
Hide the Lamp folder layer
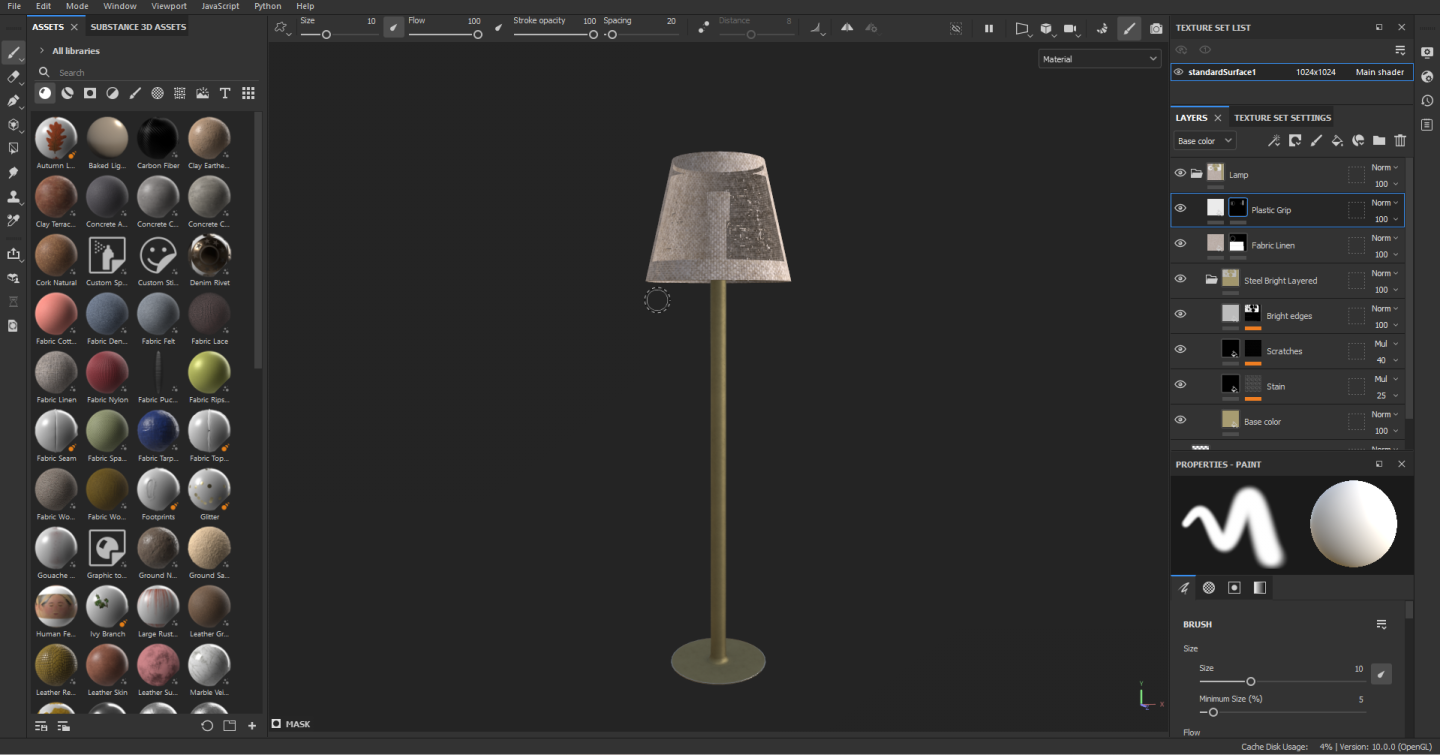[1180, 173]
